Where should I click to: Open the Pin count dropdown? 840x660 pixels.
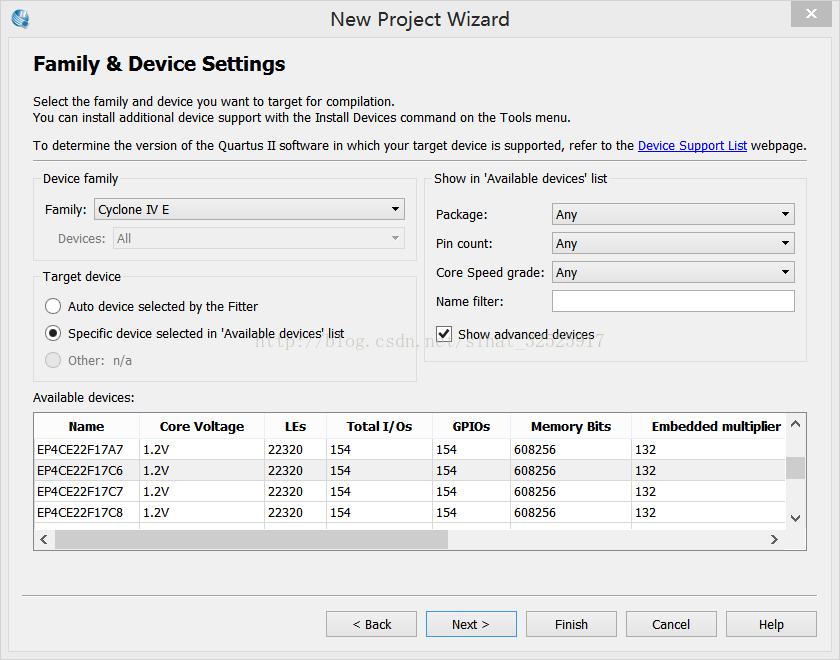673,243
